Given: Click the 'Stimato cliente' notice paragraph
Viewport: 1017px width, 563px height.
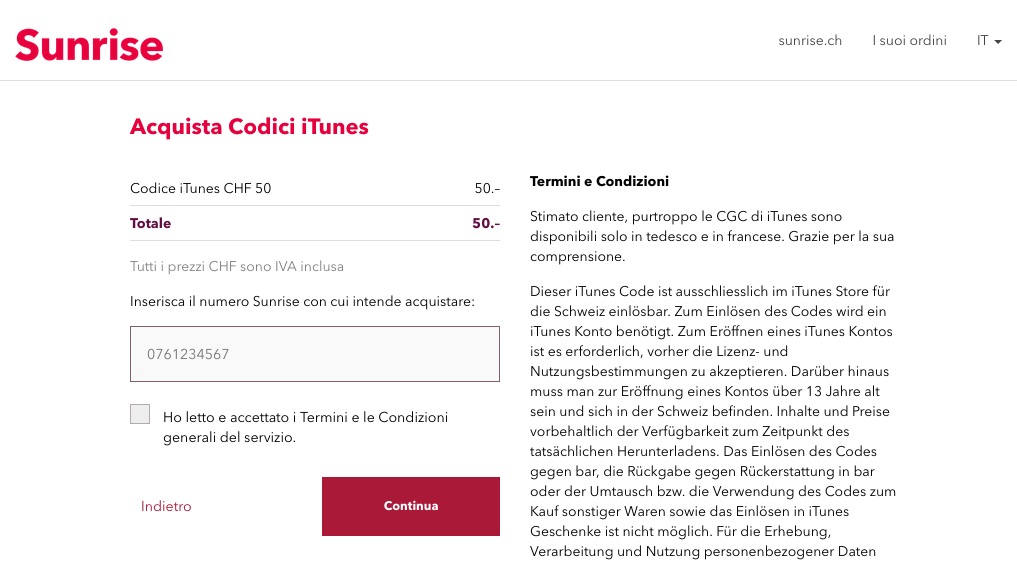Looking at the screenshot, I should coord(712,236).
